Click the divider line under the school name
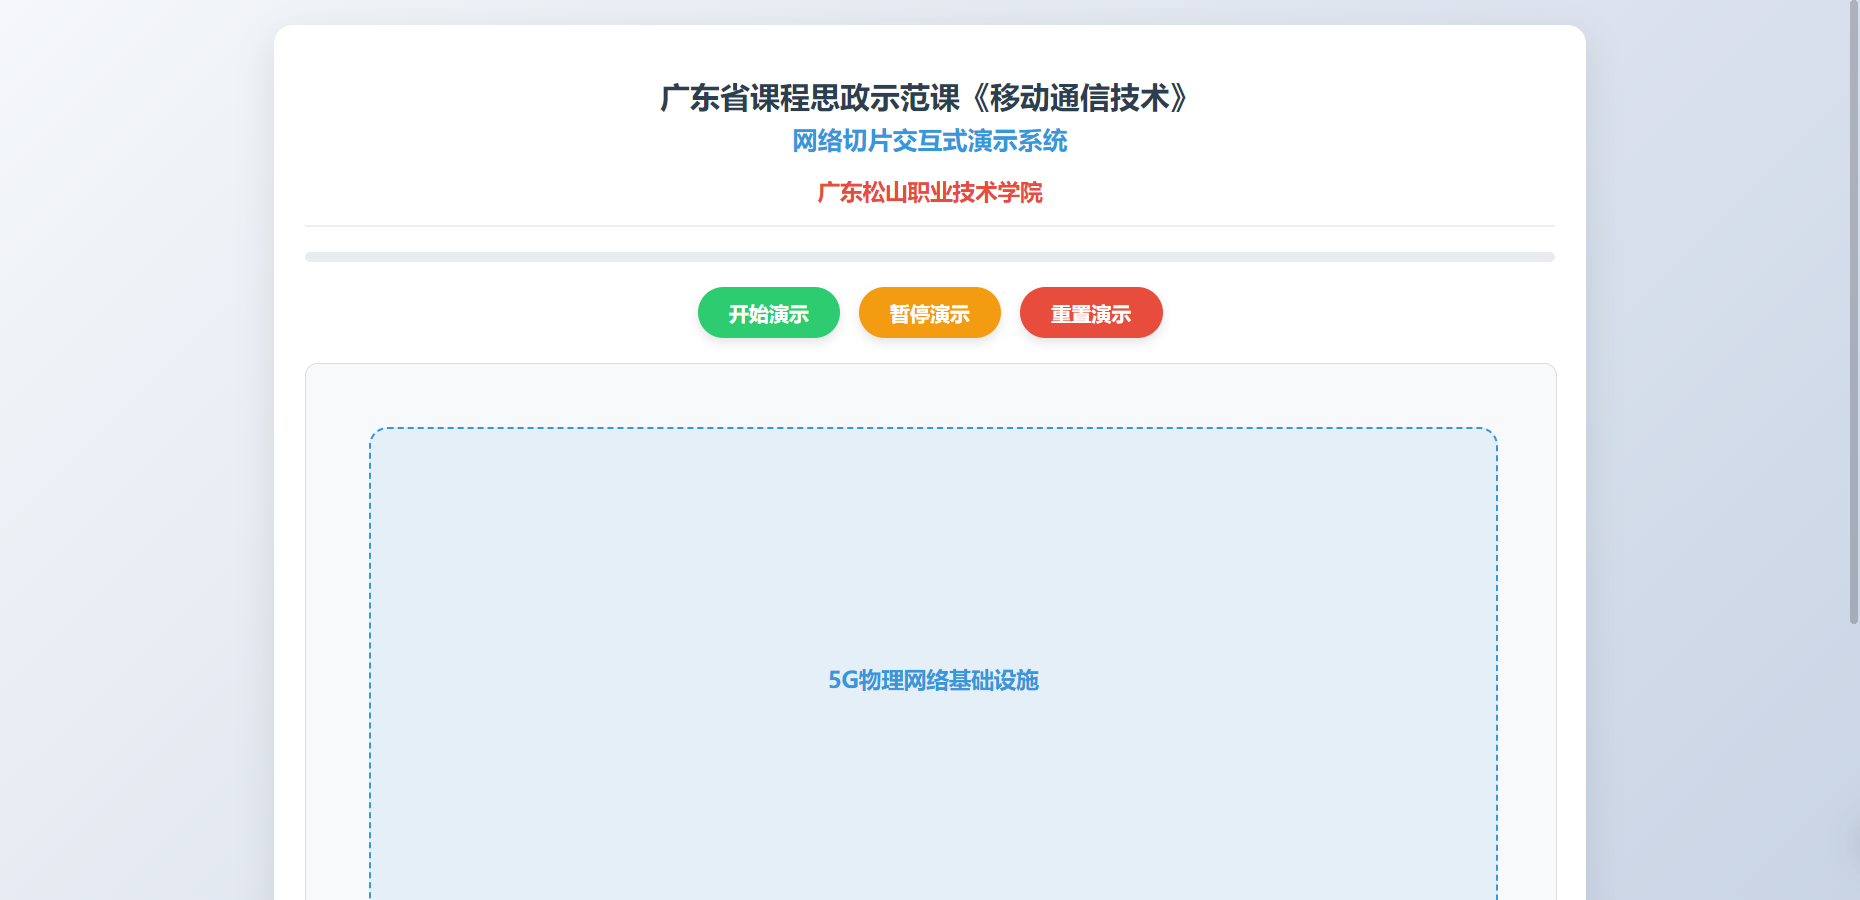 point(929,226)
